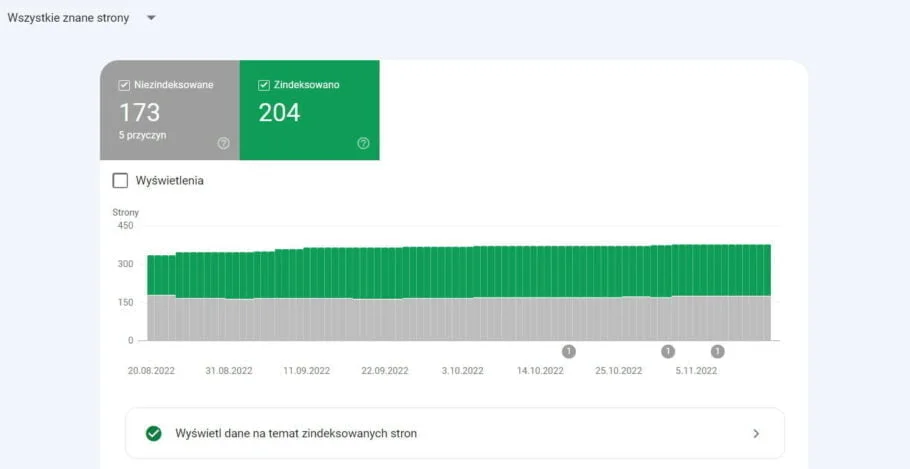Click the Strony axis title
This screenshot has height=469, width=910.
[125, 212]
